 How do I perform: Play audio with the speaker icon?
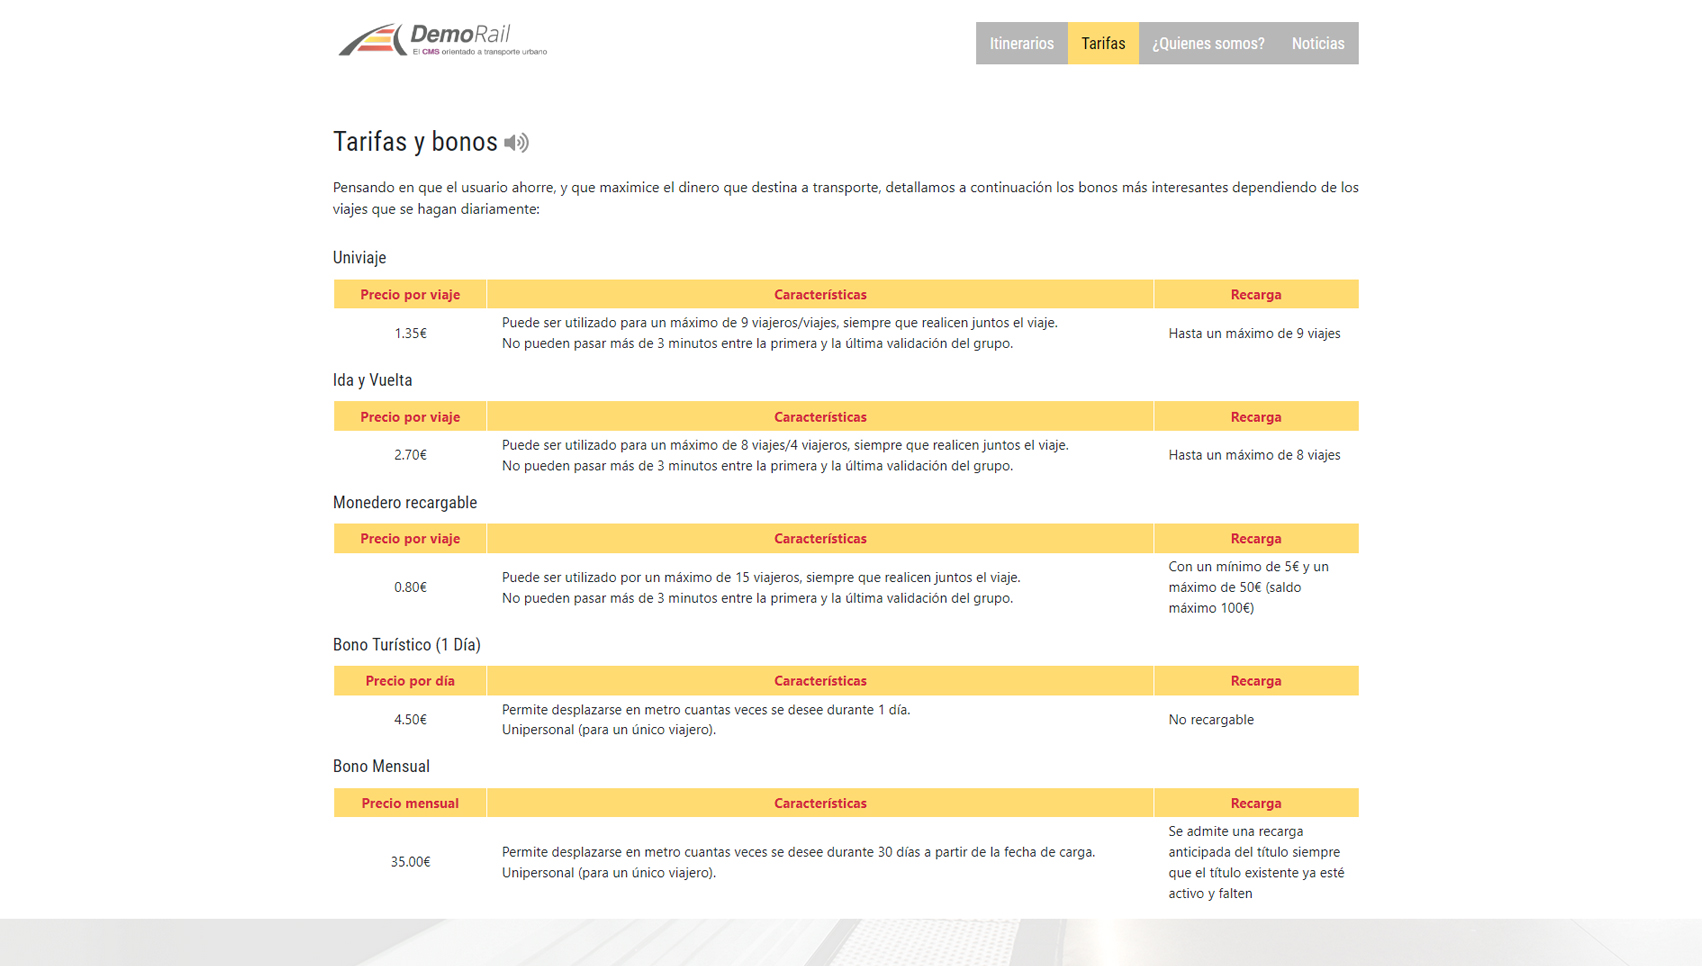click(516, 143)
